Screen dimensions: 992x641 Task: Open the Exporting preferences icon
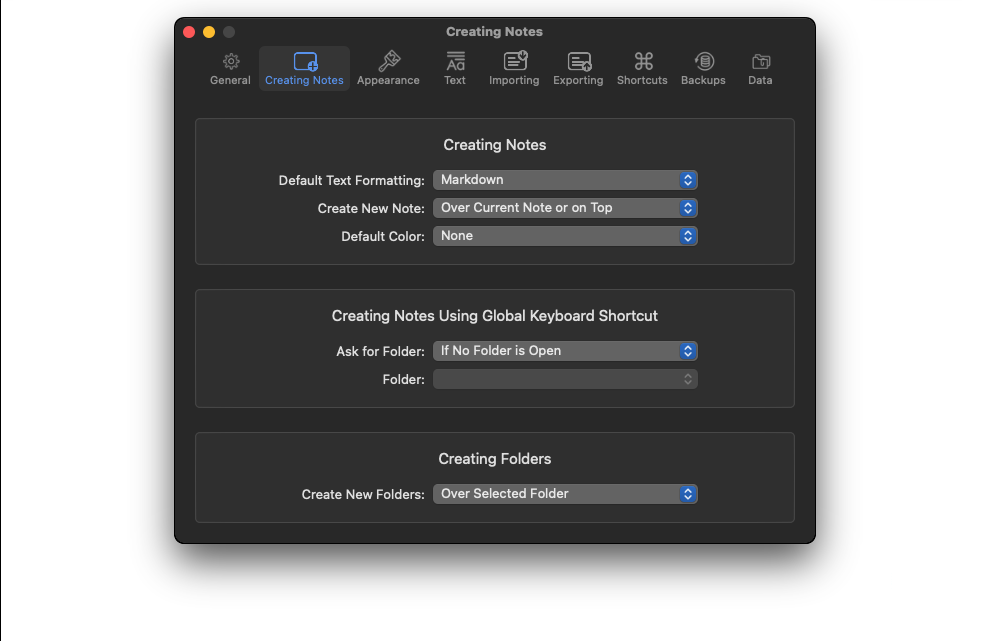pos(578,62)
